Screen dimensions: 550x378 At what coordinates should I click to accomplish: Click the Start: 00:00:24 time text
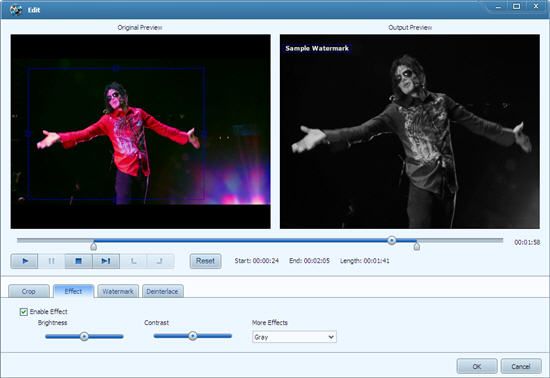[256, 261]
